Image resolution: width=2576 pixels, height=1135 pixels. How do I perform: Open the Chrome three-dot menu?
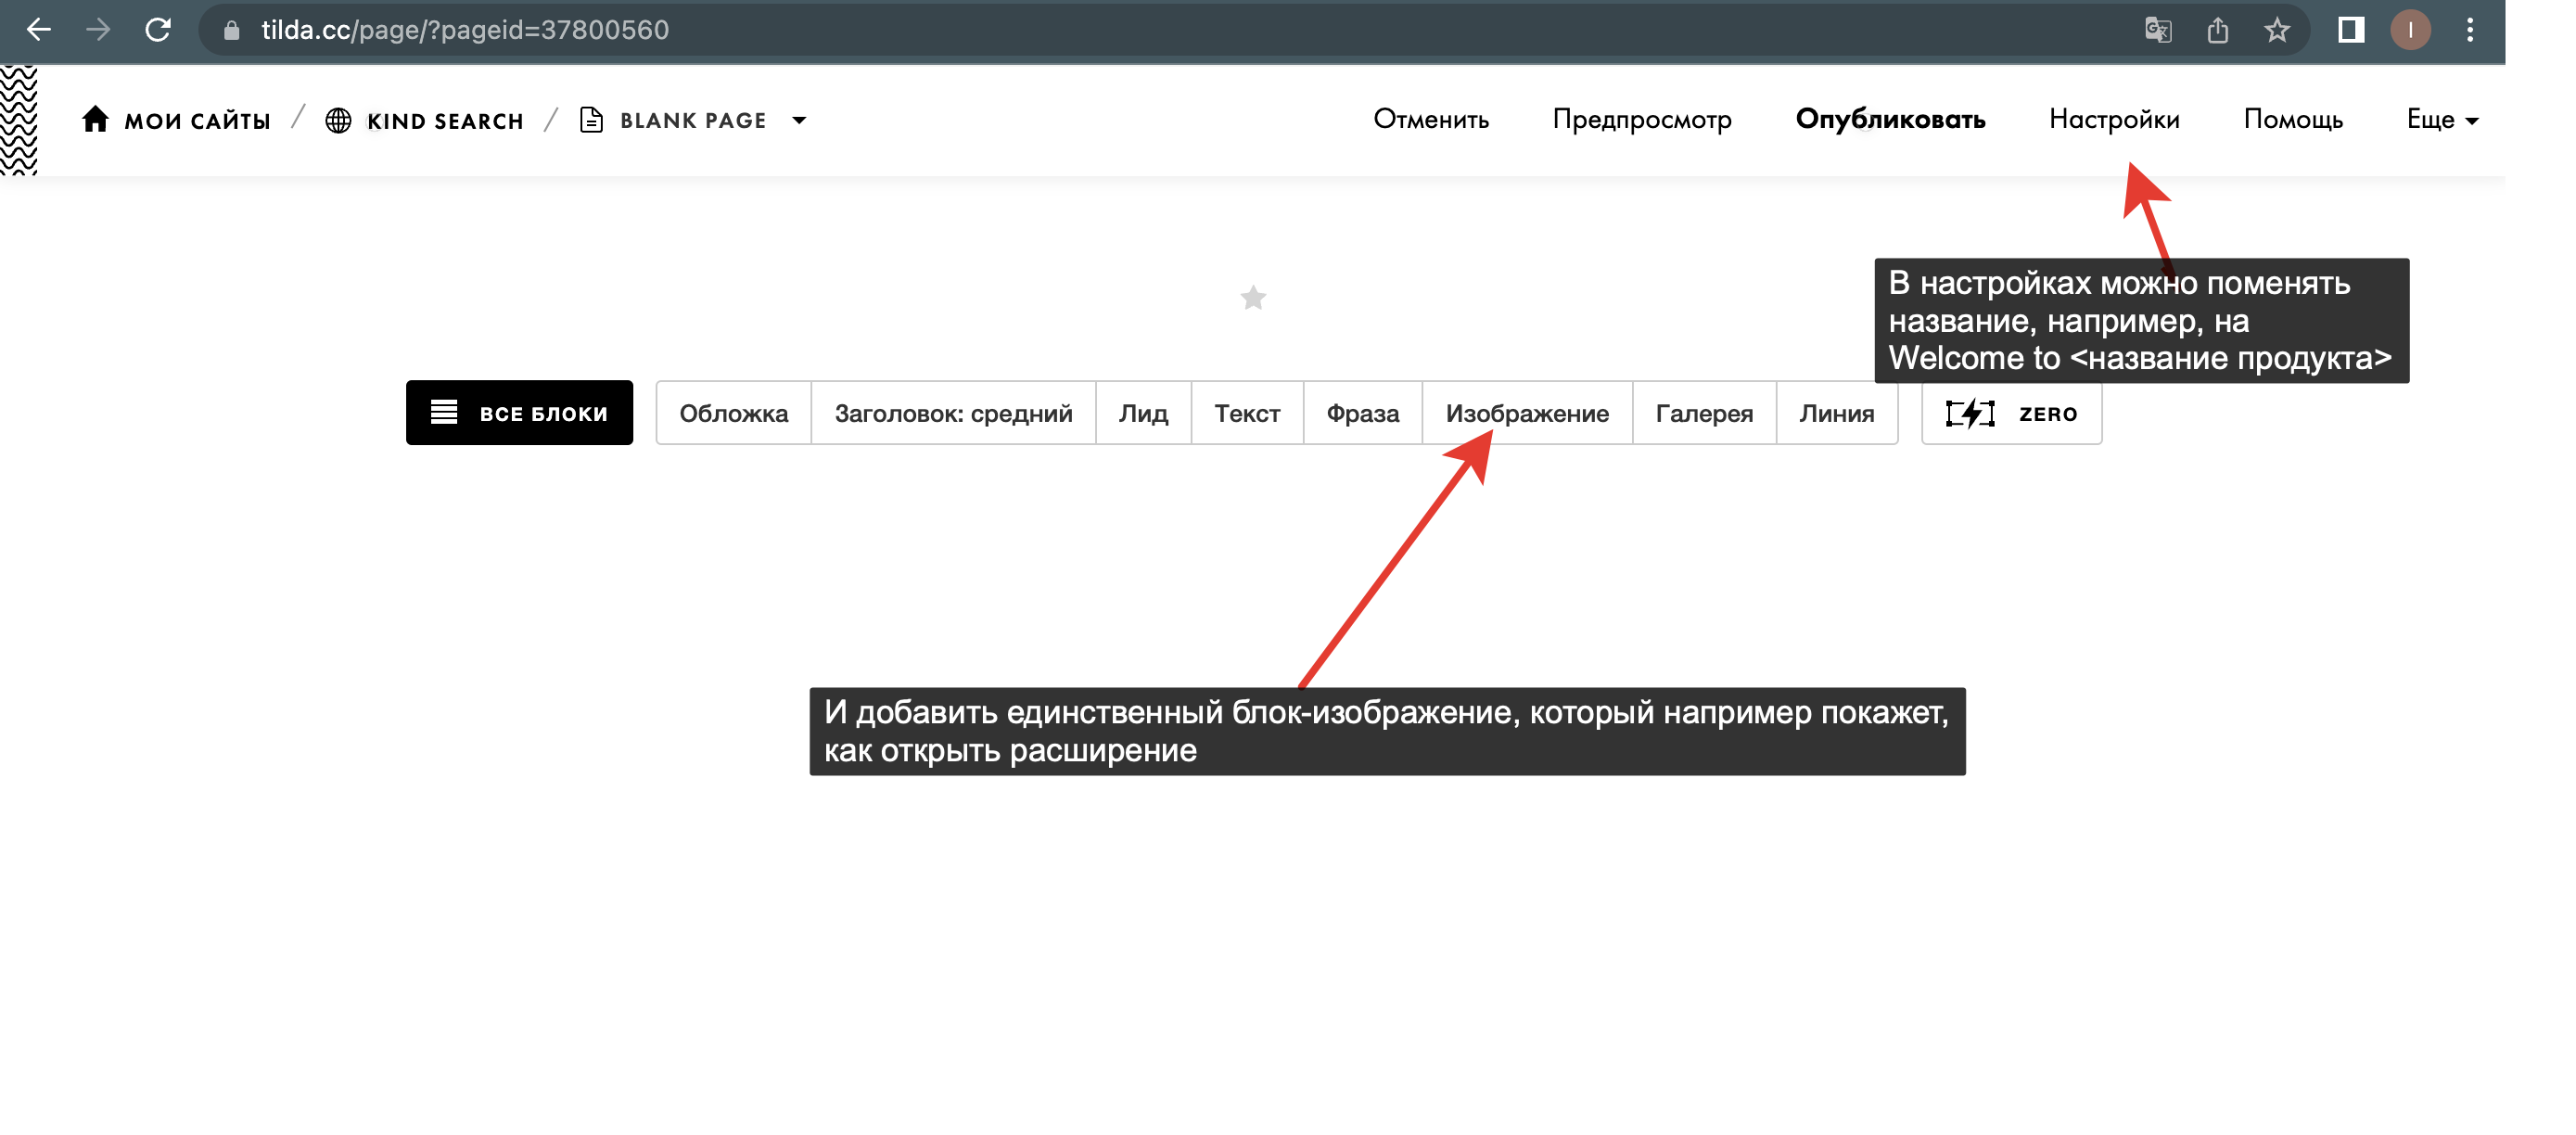tap(2469, 30)
